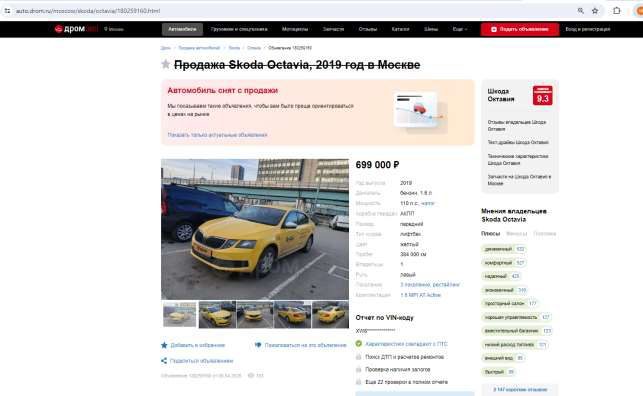This screenshot has width=643, height=396.
Task: Bookmark this page with the star icon
Action: 595,11
